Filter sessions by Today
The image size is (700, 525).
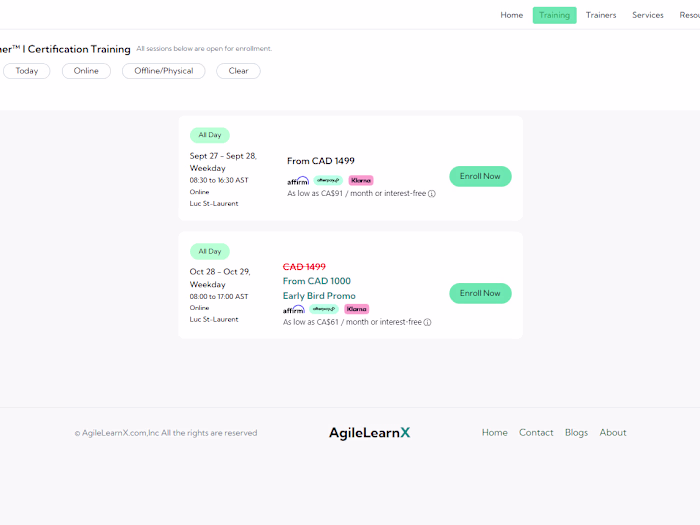point(27,71)
